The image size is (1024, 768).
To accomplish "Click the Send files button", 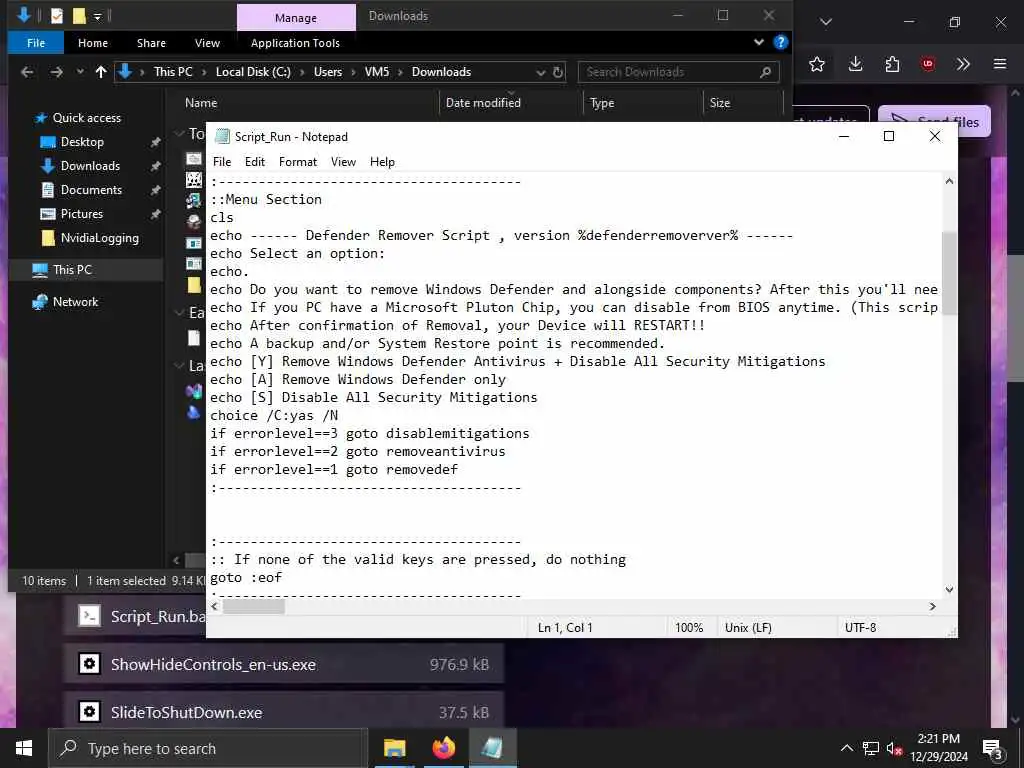I will tap(934, 121).
